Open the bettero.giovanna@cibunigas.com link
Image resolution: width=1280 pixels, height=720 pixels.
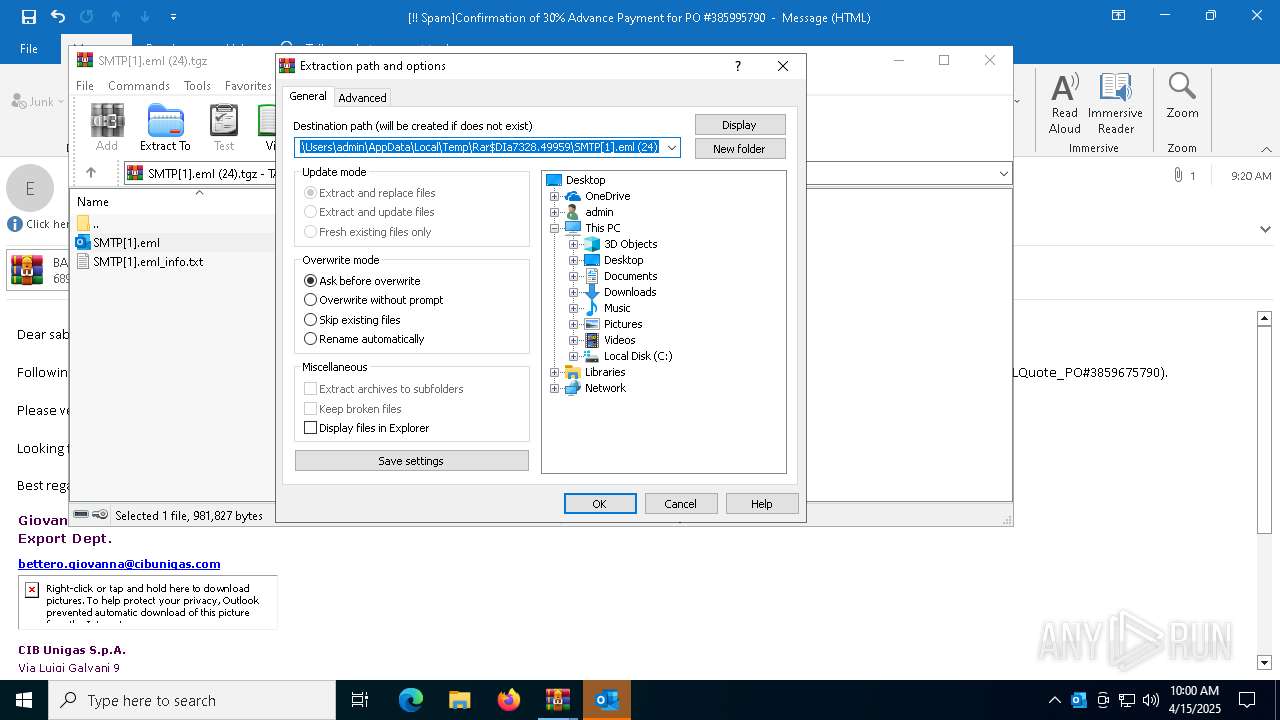(119, 564)
